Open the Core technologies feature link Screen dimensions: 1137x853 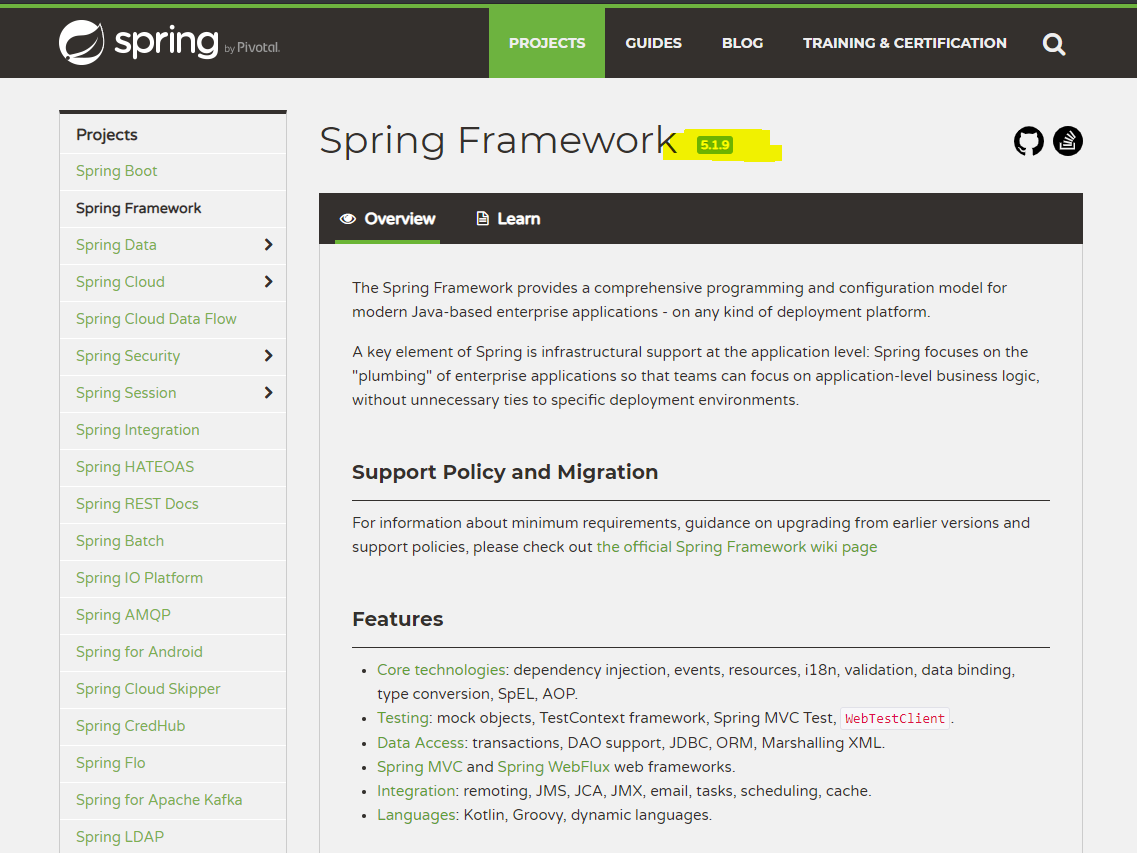pos(441,670)
